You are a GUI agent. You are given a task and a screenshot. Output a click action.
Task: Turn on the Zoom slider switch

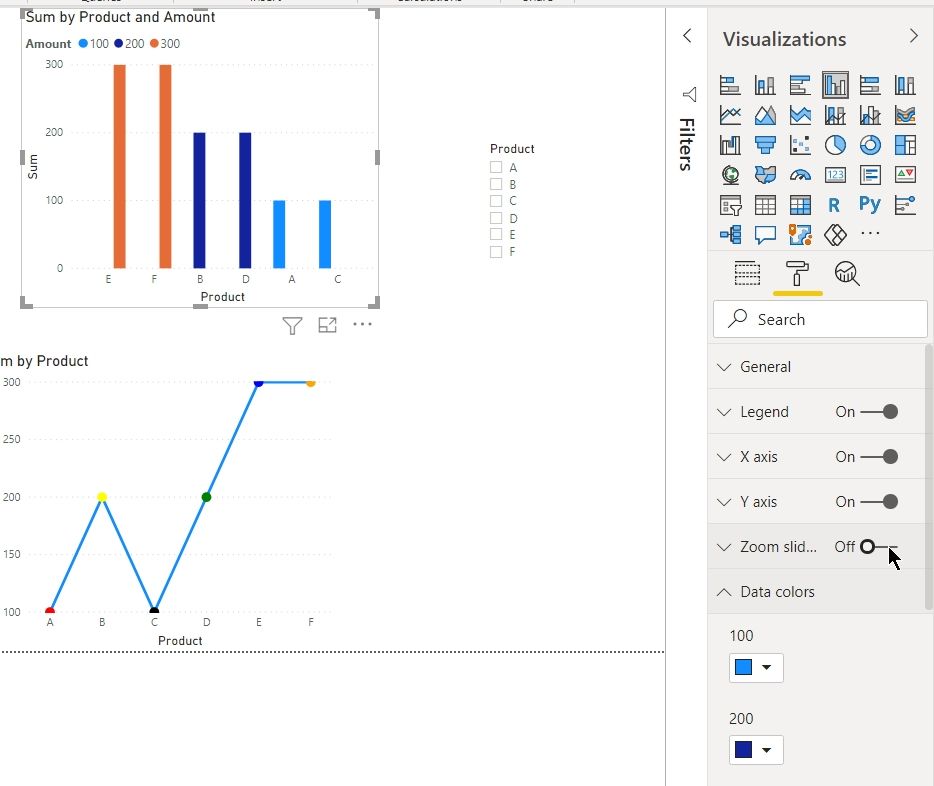(879, 547)
